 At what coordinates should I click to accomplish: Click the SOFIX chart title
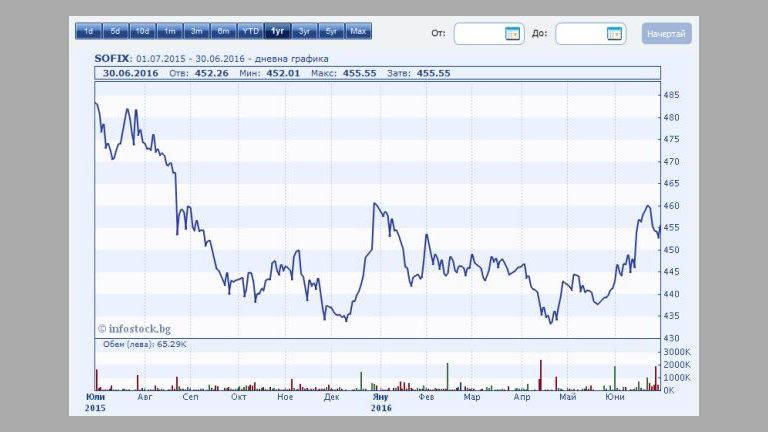coord(112,58)
